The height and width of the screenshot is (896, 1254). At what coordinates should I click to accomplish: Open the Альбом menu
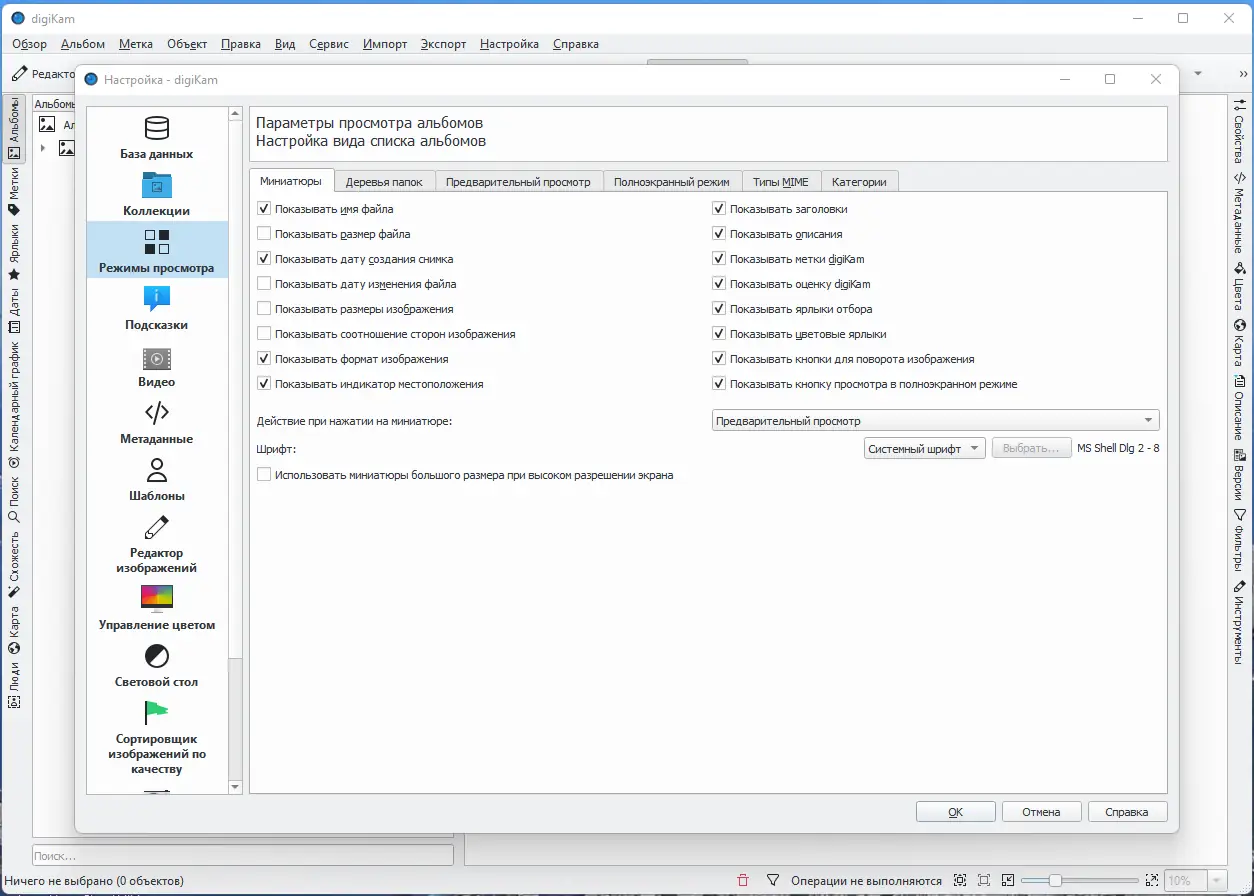[x=83, y=44]
